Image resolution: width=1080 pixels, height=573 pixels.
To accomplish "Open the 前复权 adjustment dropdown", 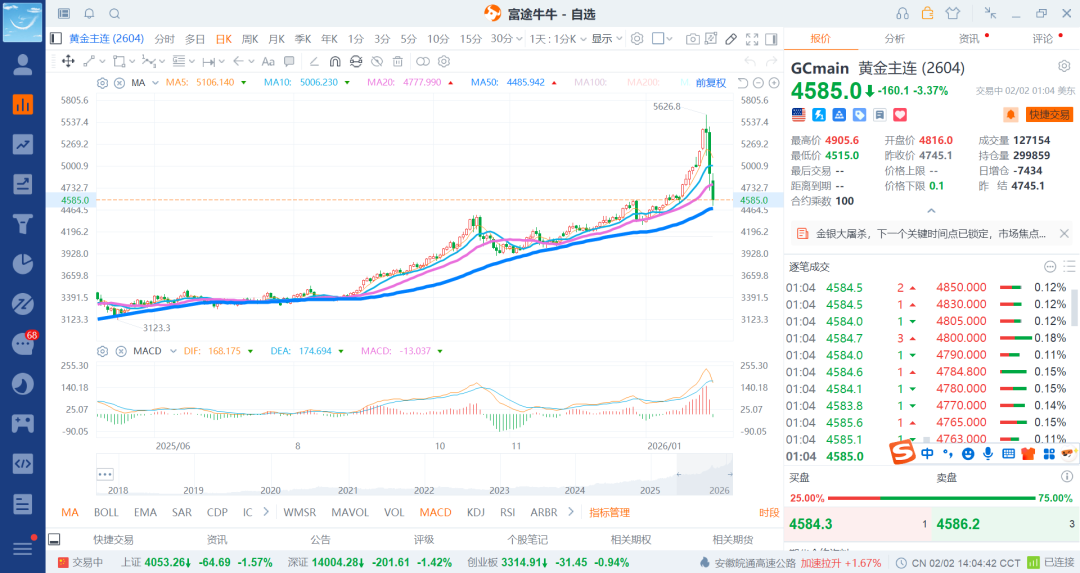I will (x=710, y=83).
